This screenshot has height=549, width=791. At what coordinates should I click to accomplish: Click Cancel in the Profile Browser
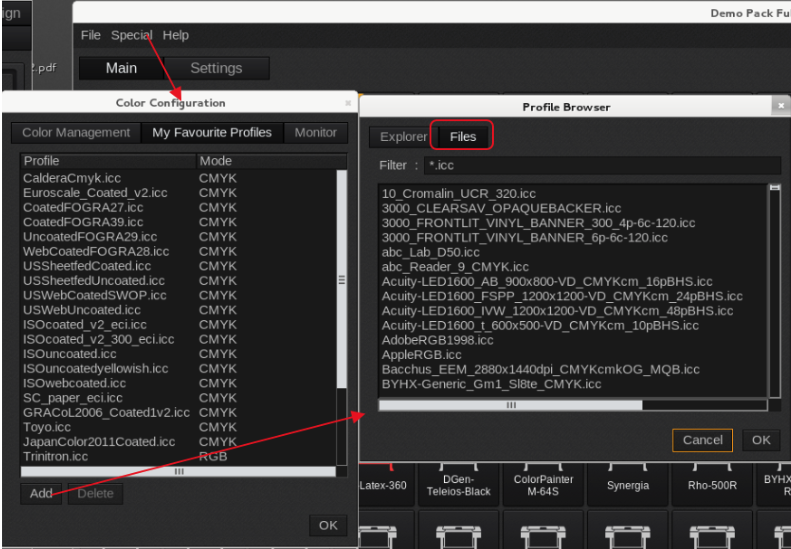pos(702,440)
